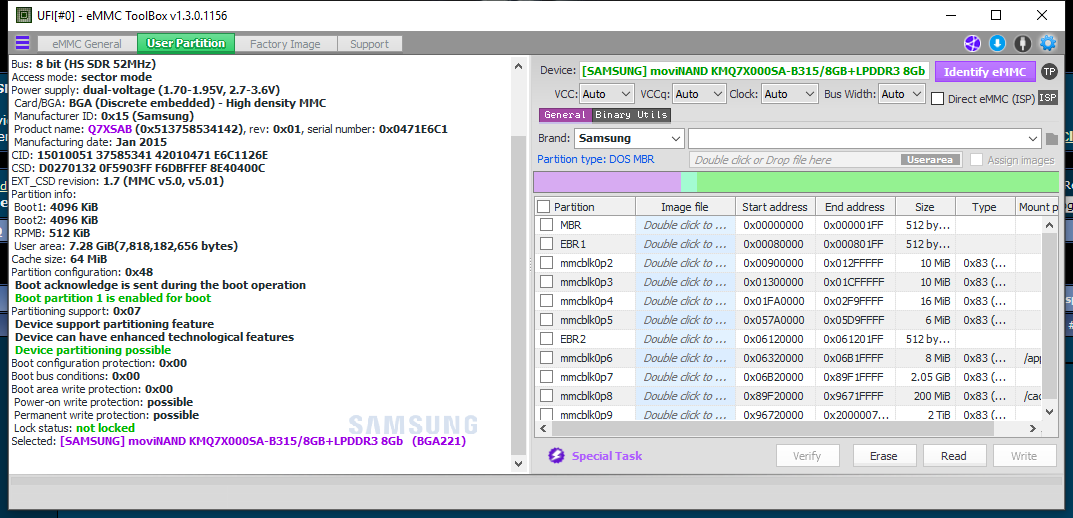This screenshot has height=518, width=1073.
Task: Check the mmcblk0p8 partition checkbox
Action: [x=546, y=396]
